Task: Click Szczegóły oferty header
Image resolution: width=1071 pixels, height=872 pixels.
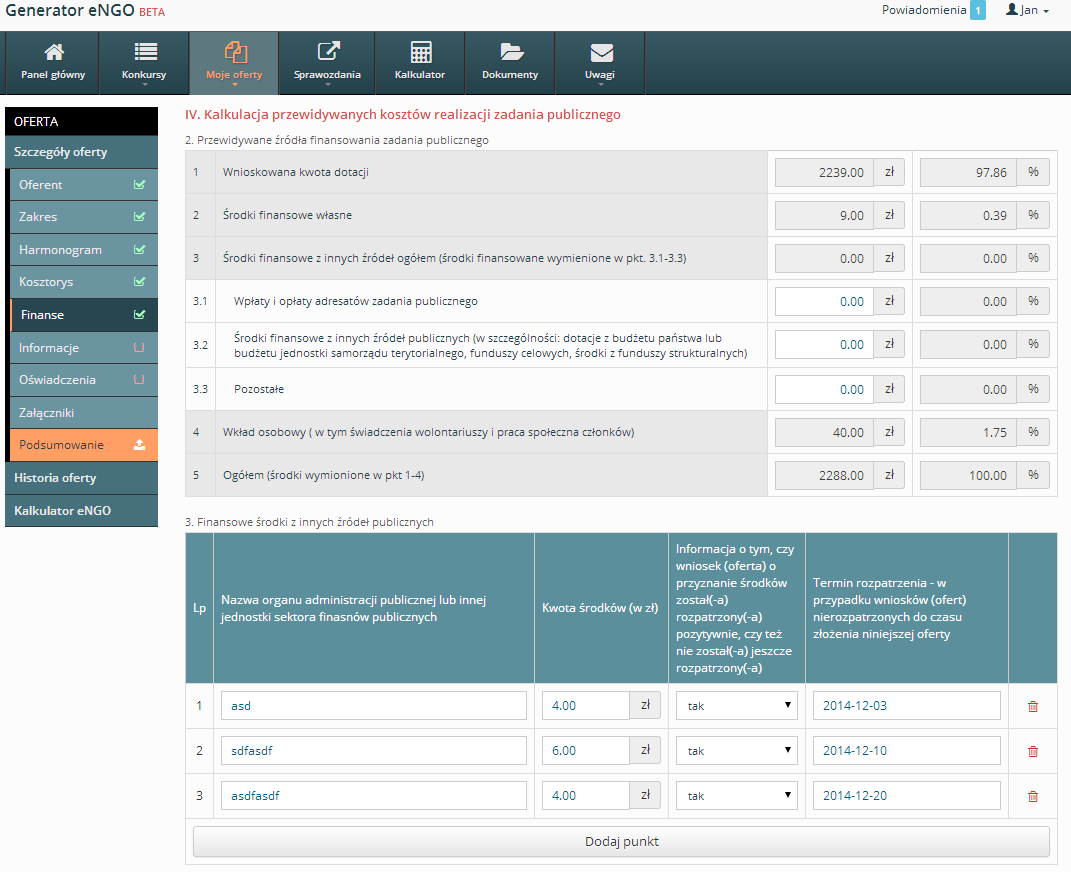Action: click(x=81, y=152)
